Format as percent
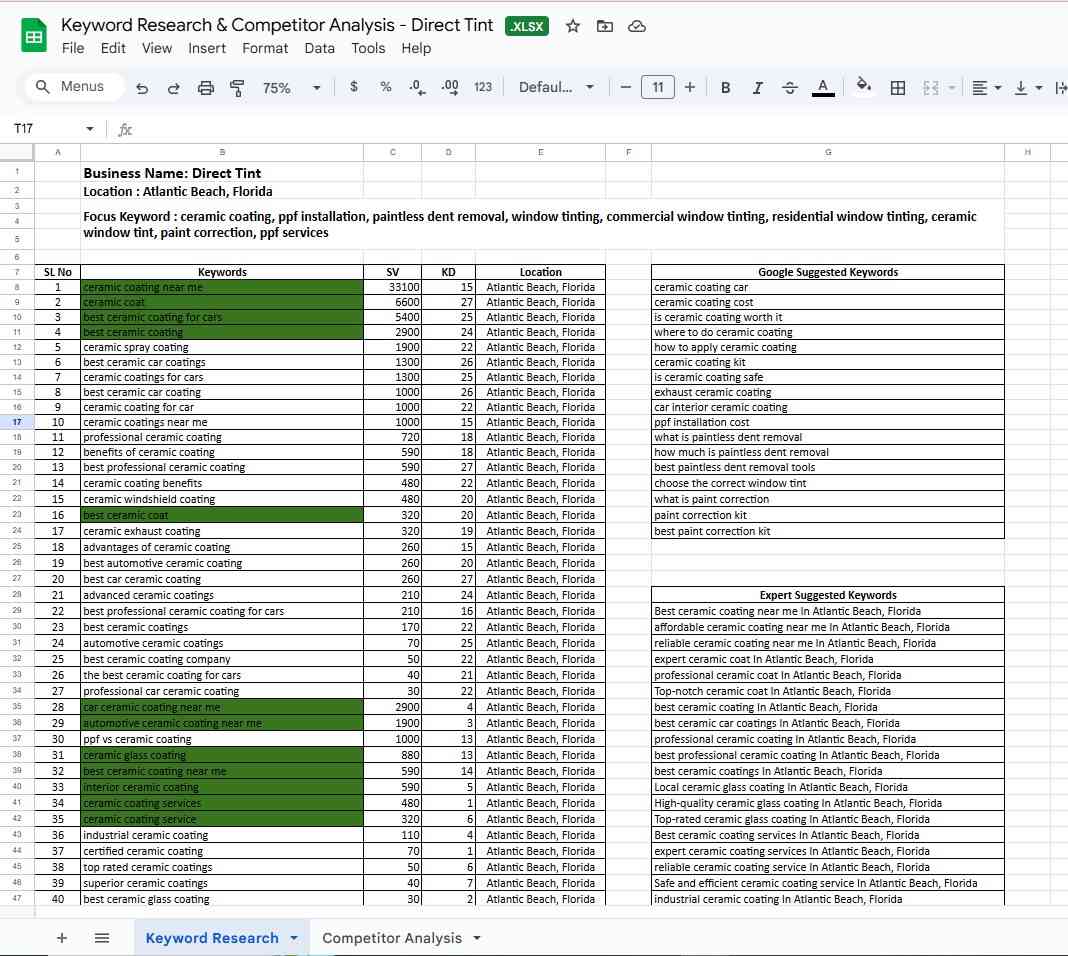This screenshot has width=1068, height=956. click(386, 87)
